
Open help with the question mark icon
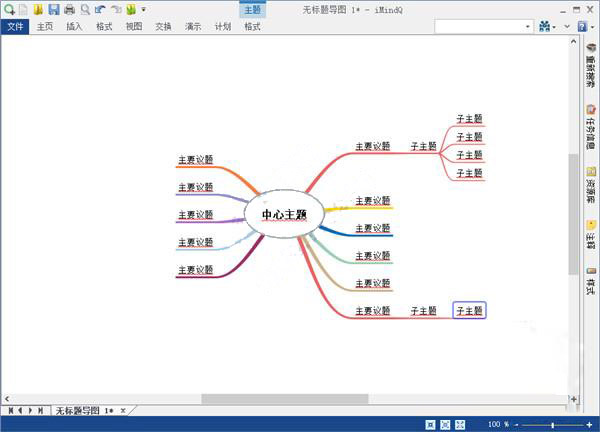[582, 26]
